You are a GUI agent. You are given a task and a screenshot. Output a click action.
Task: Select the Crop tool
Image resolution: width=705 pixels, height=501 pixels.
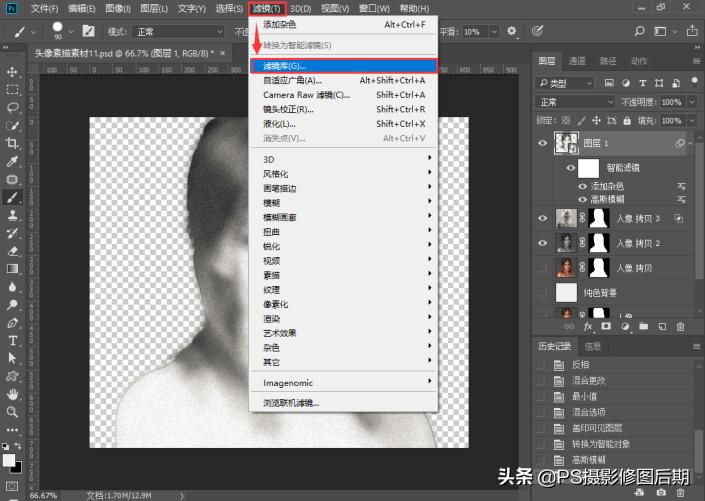pos(12,143)
